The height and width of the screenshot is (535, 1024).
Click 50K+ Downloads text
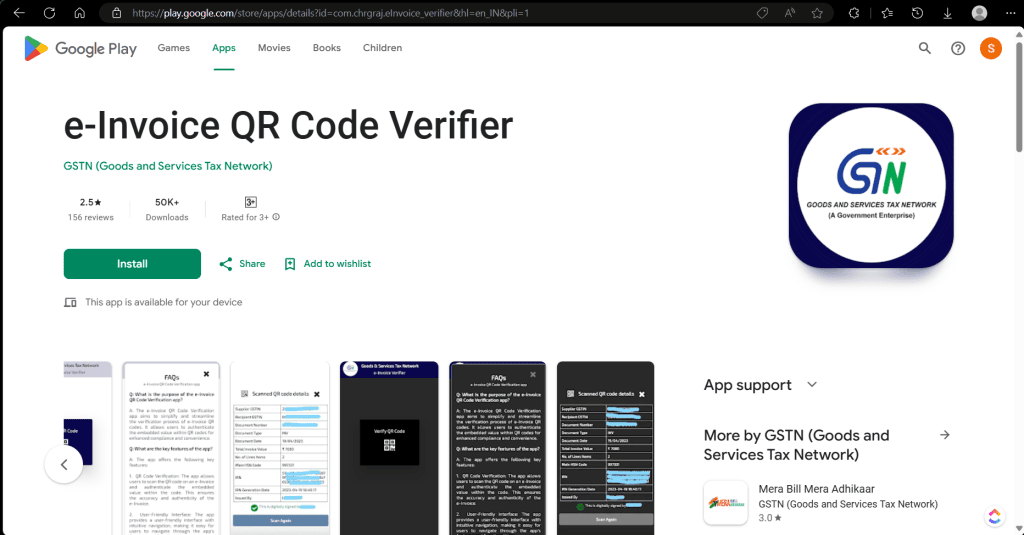[x=167, y=209]
